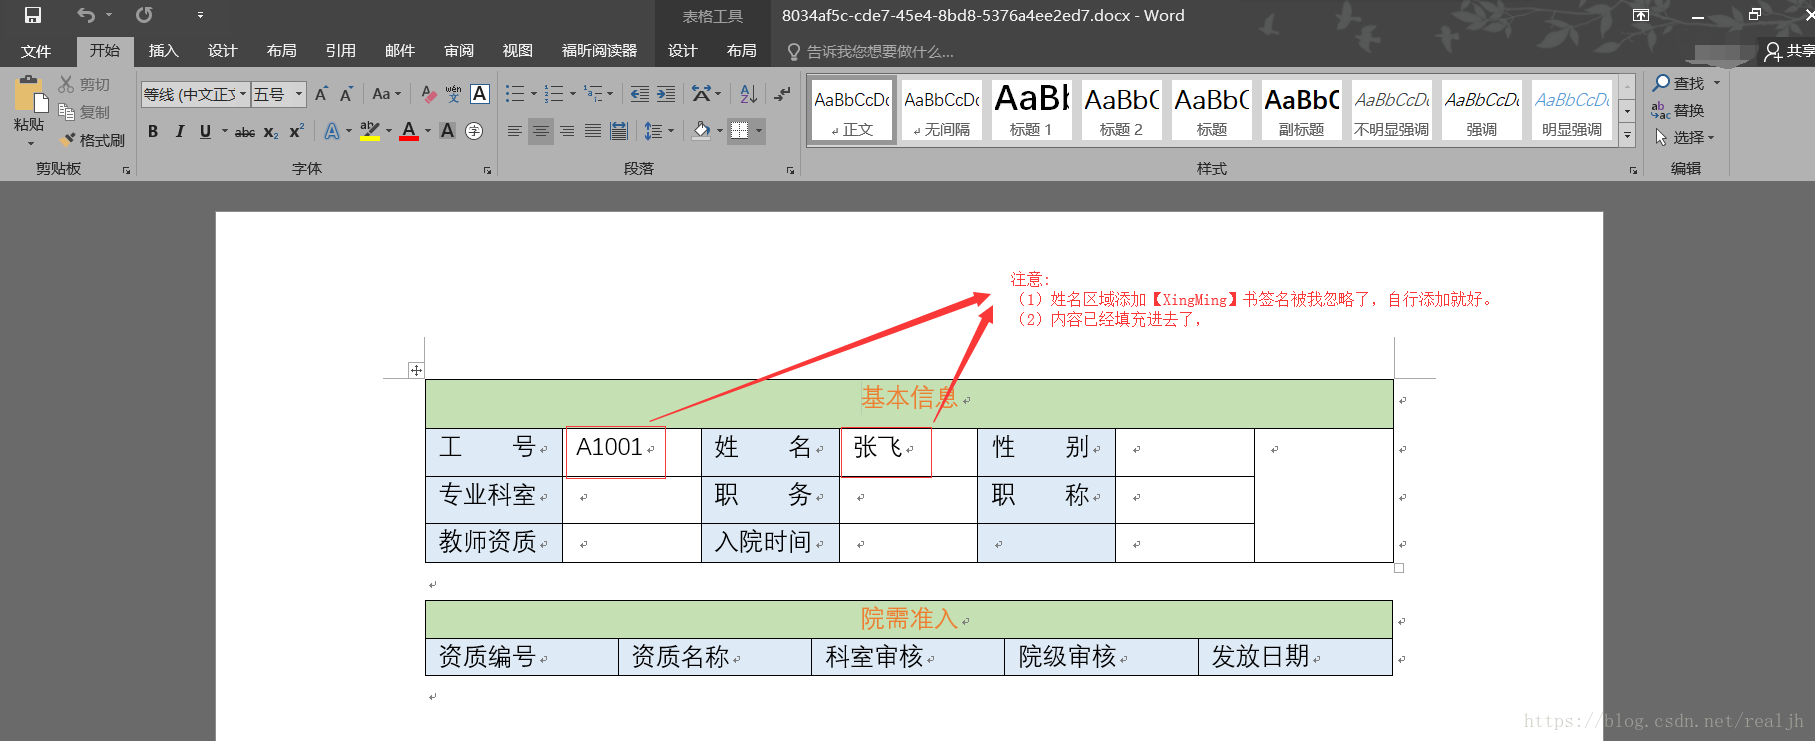The height and width of the screenshot is (741, 1815).
Task: Increase font size with grow font icon
Action: pyautogui.click(x=321, y=94)
